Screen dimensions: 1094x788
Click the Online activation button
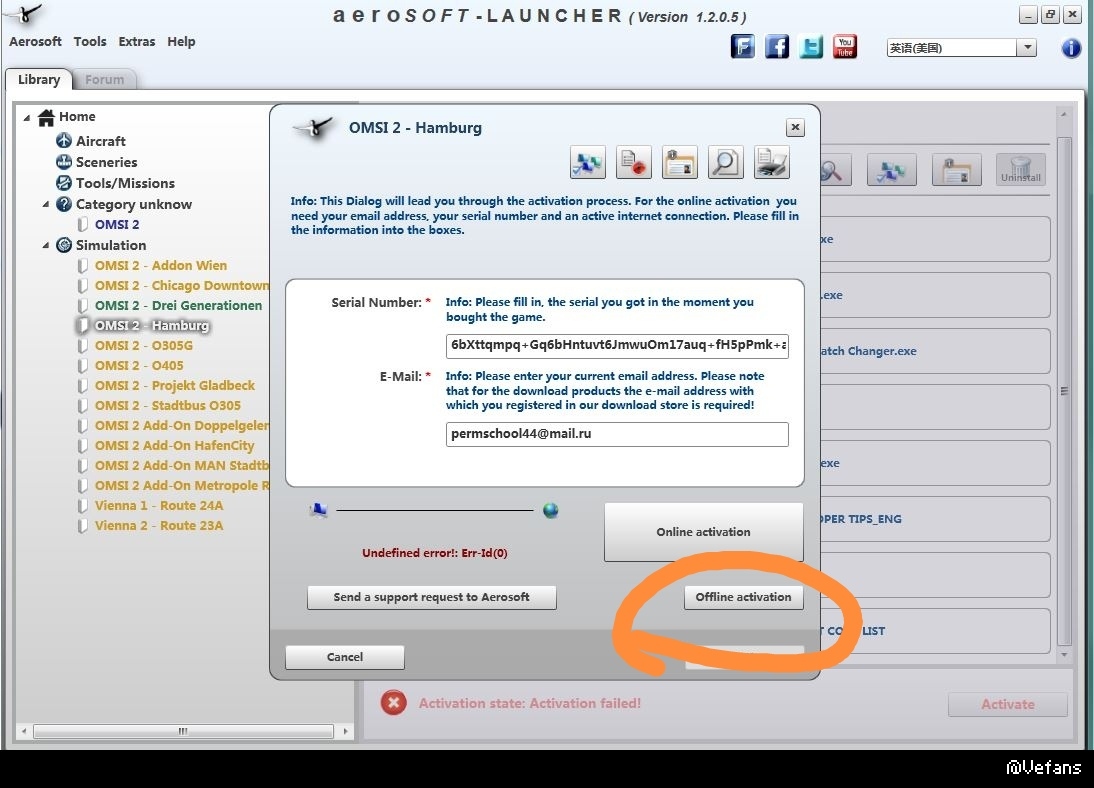(703, 532)
